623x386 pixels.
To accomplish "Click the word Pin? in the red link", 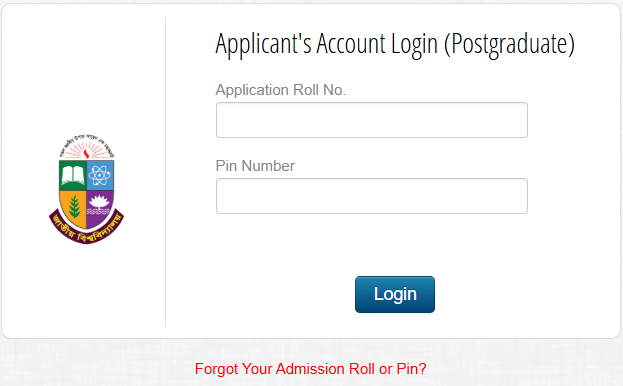I will [x=411, y=369].
